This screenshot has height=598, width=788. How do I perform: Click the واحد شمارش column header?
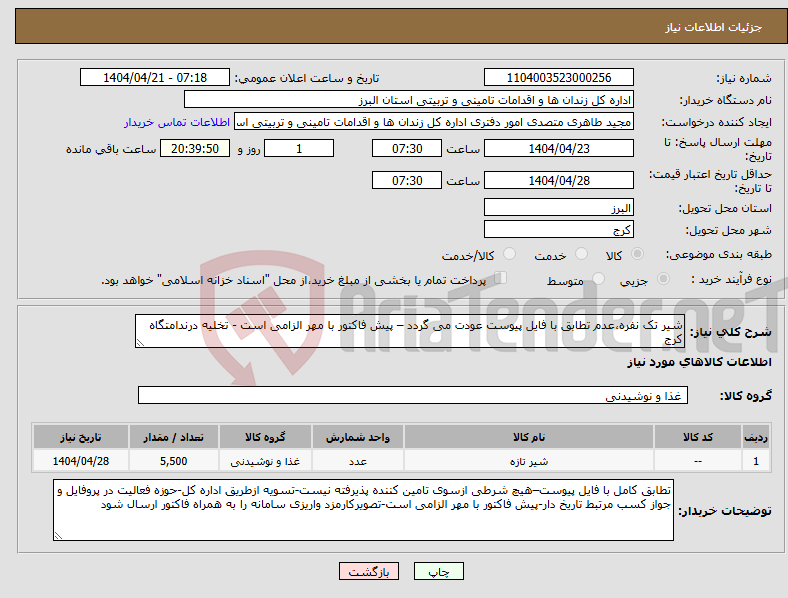(358, 437)
